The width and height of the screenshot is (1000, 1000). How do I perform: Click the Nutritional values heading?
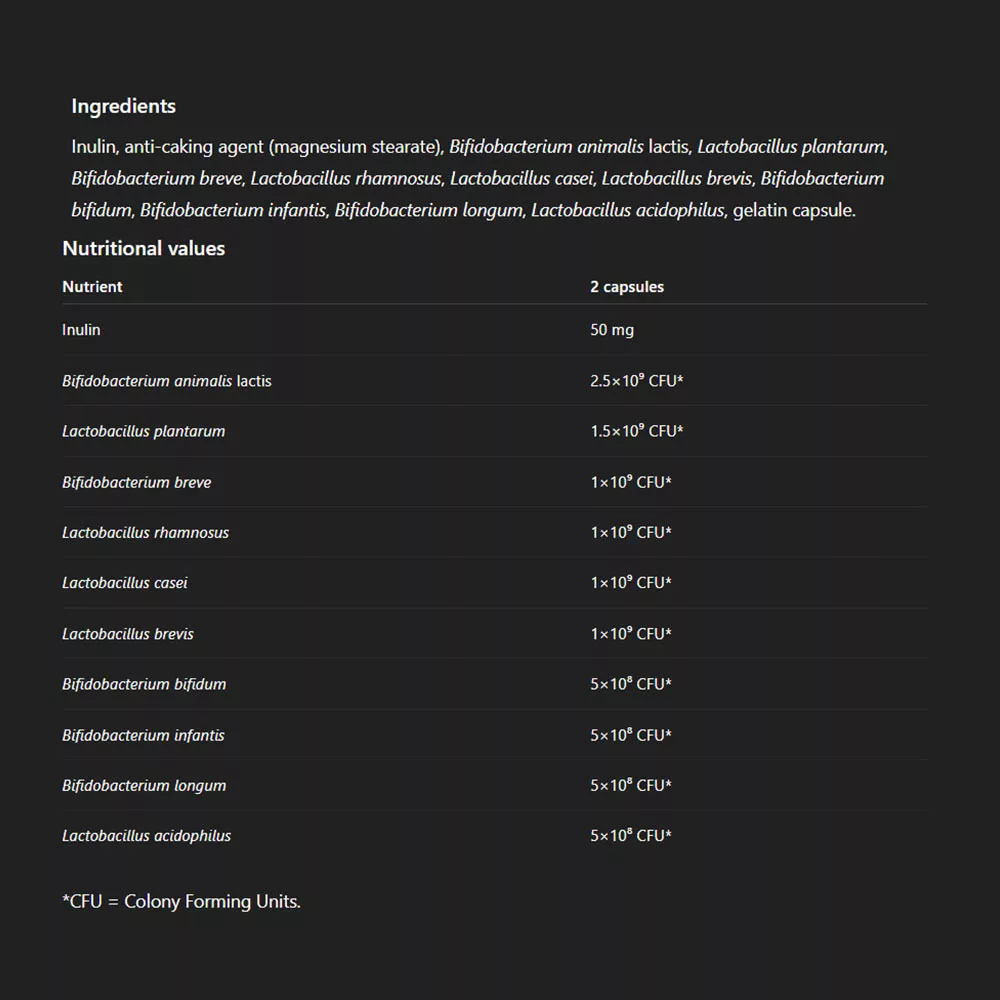click(143, 248)
